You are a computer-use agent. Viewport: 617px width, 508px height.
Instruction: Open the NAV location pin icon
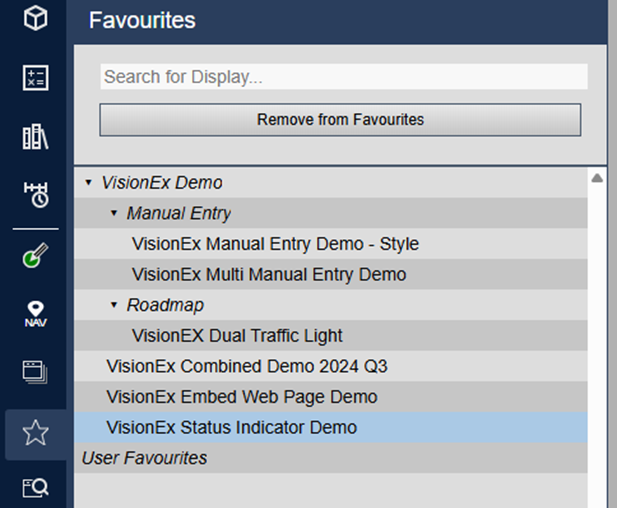(35, 314)
